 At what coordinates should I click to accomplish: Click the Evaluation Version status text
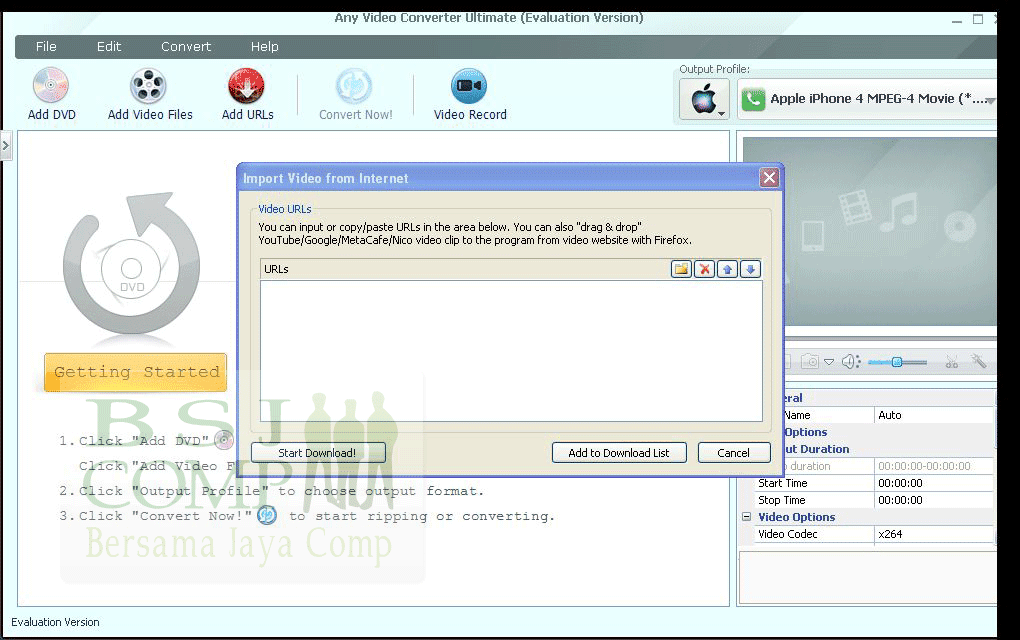click(x=55, y=622)
